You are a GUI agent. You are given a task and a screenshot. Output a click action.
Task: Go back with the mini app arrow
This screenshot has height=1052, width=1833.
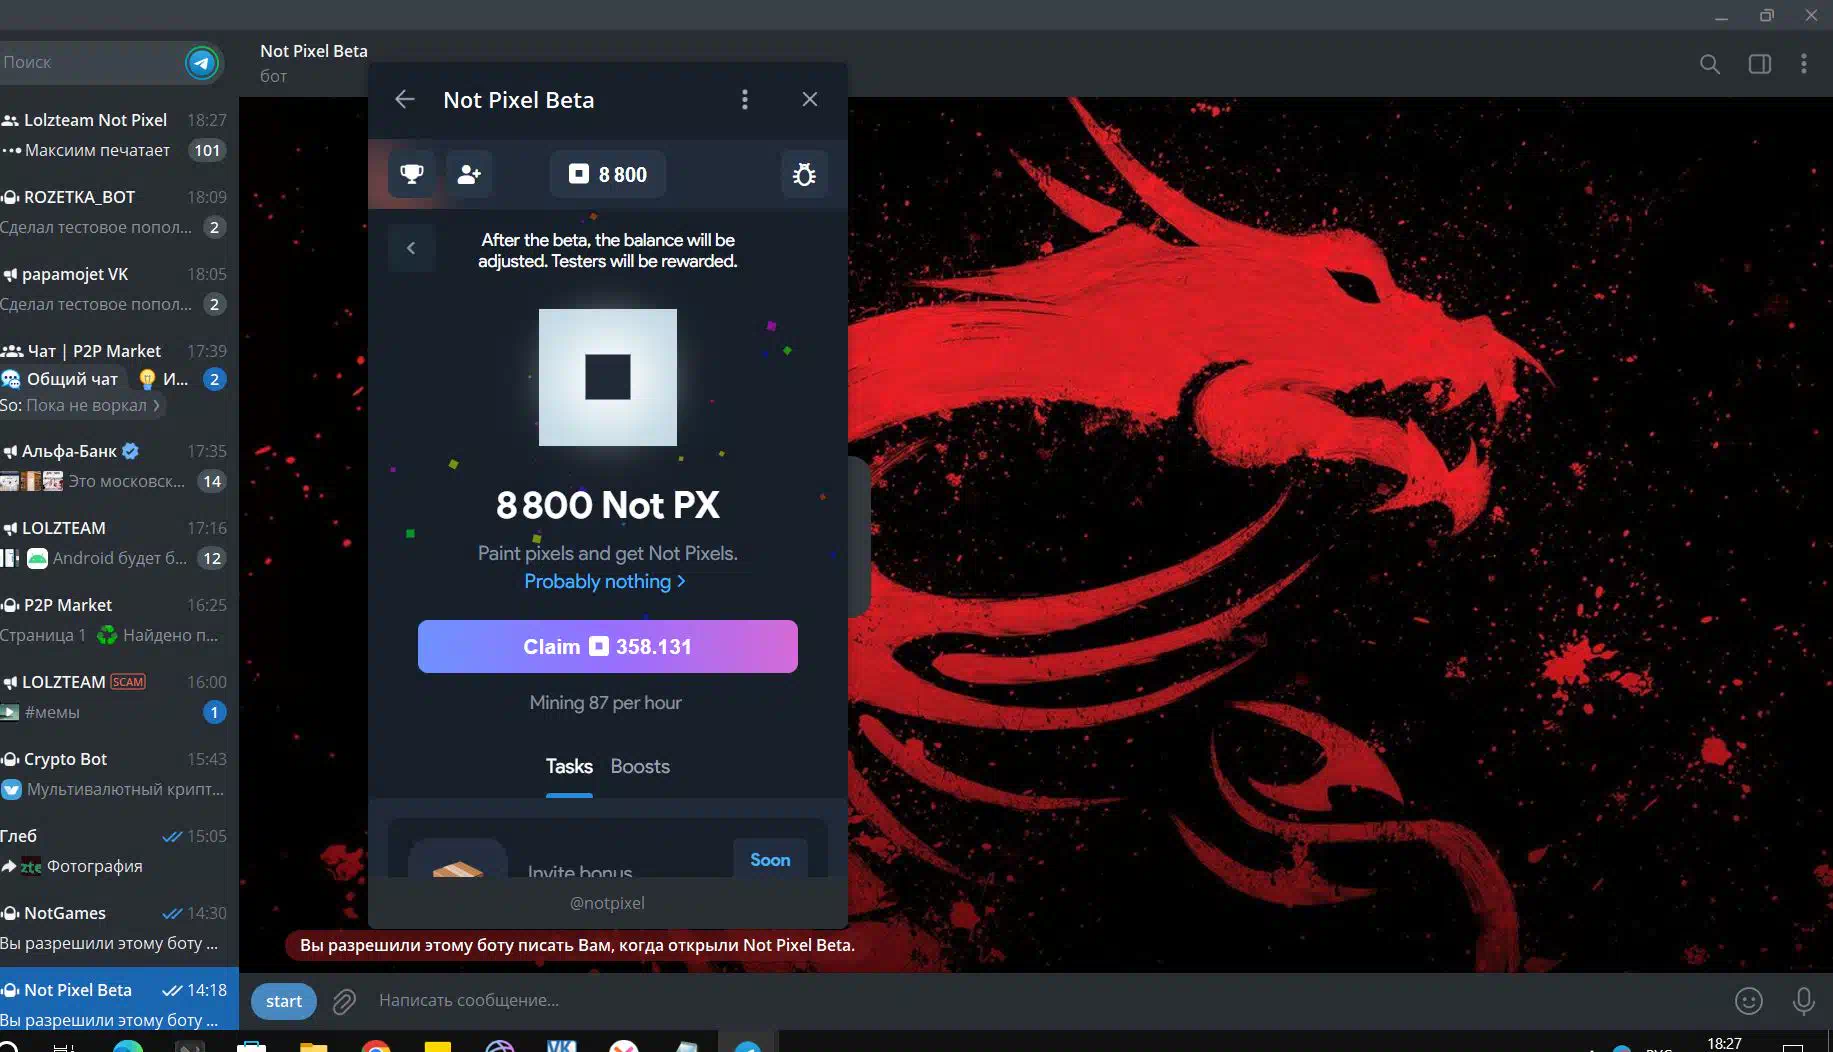[x=405, y=99]
